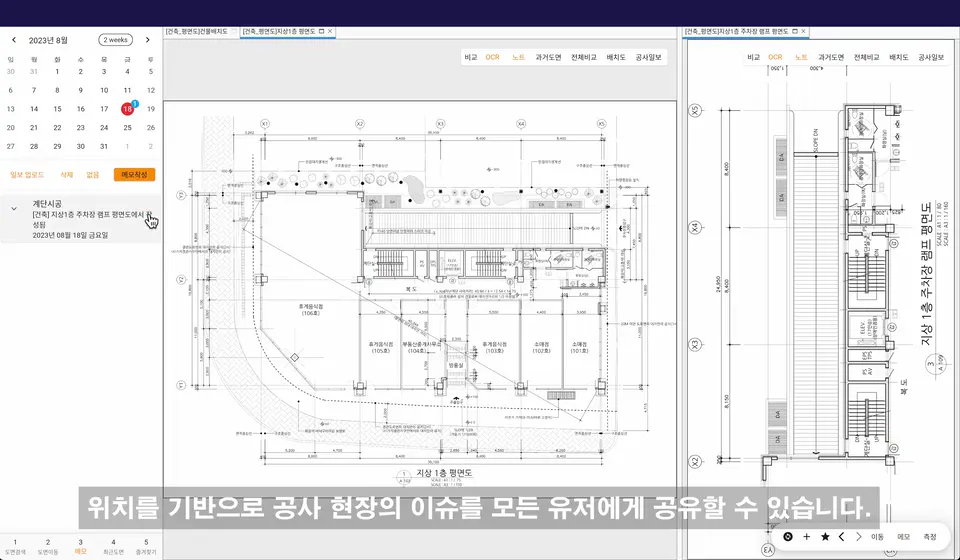960x560 pixels.
Task: Select August 18 highlighted date
Action: tap(127, 109)
